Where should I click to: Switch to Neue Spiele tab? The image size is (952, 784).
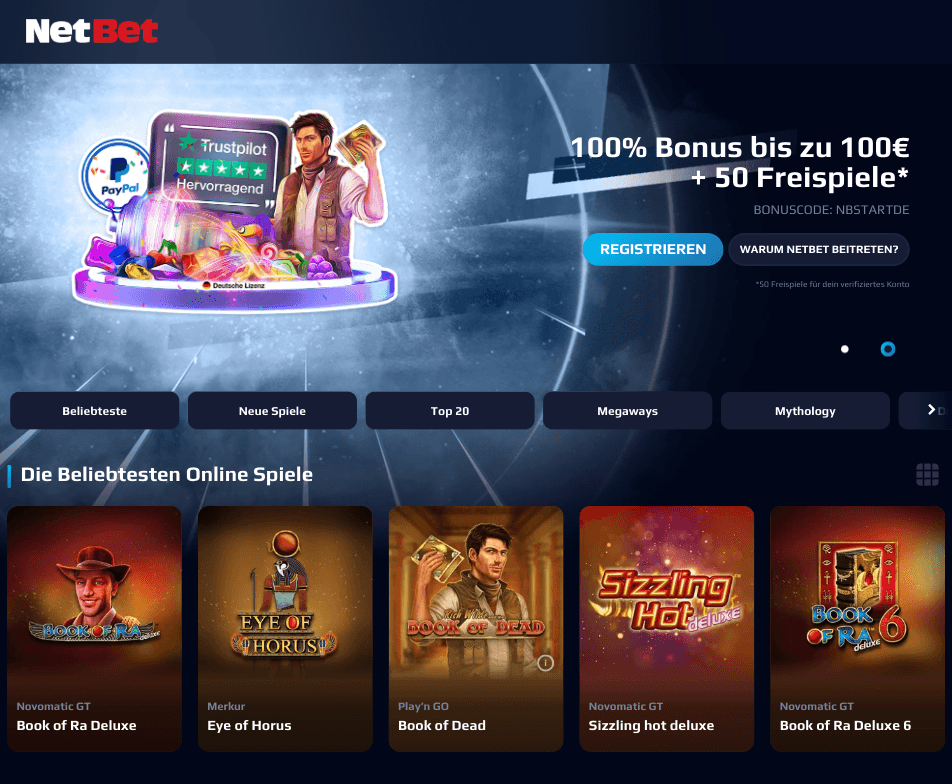tap(272, 411)
